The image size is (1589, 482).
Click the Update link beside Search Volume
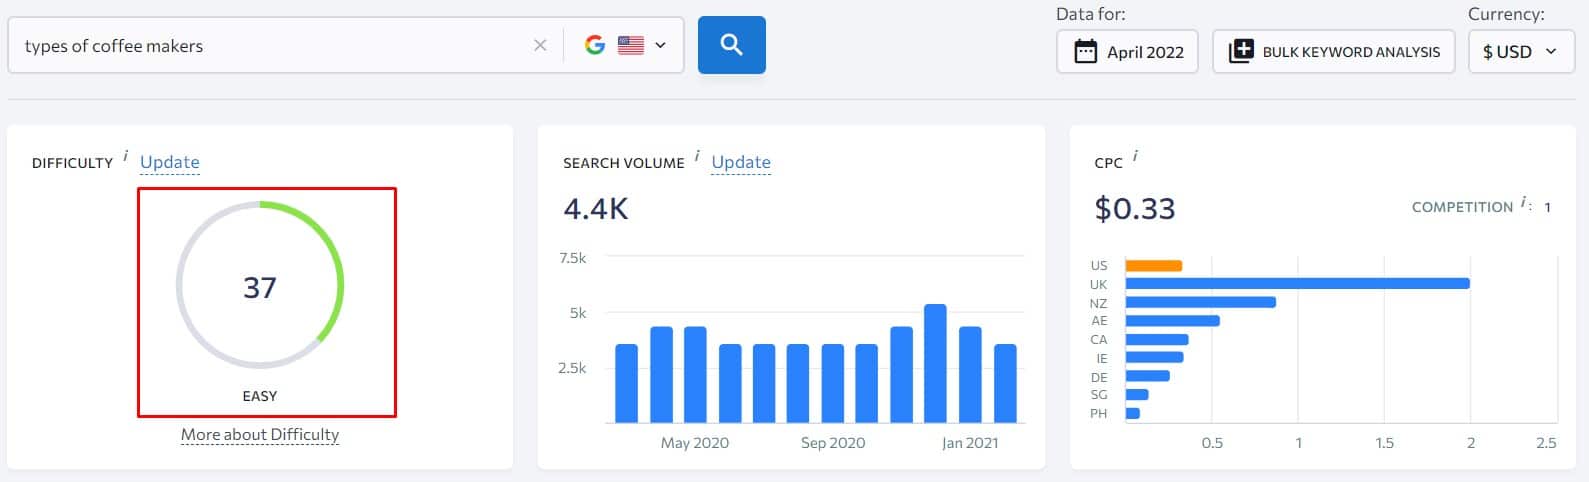[x=741, y=162]
